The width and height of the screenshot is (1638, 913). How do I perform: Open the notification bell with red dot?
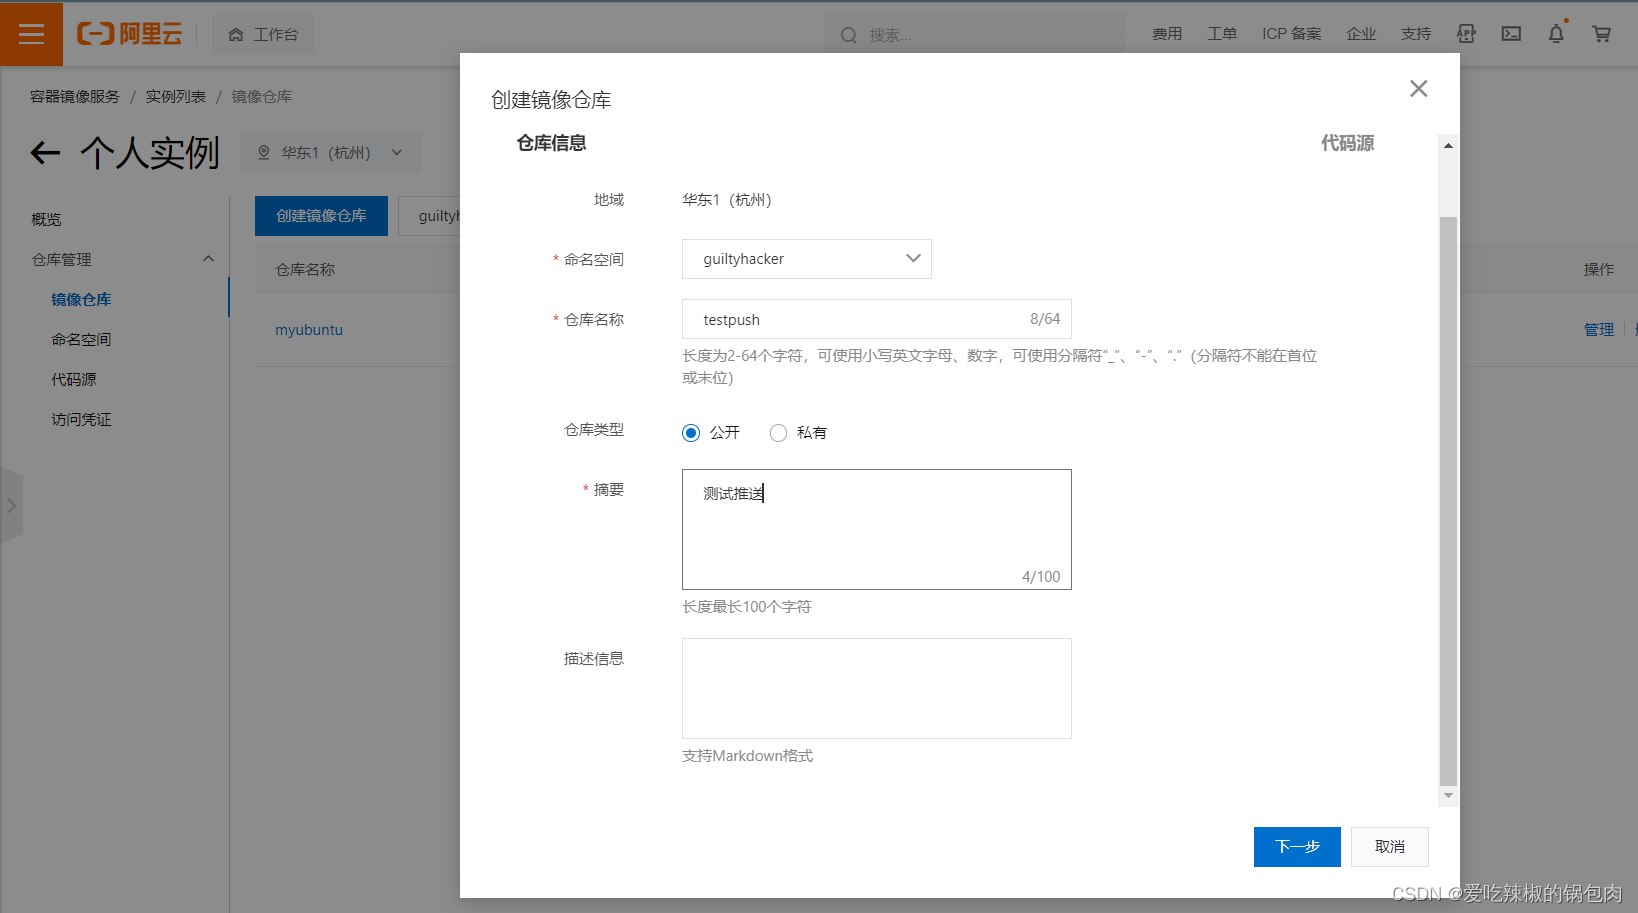point(1556,33)
